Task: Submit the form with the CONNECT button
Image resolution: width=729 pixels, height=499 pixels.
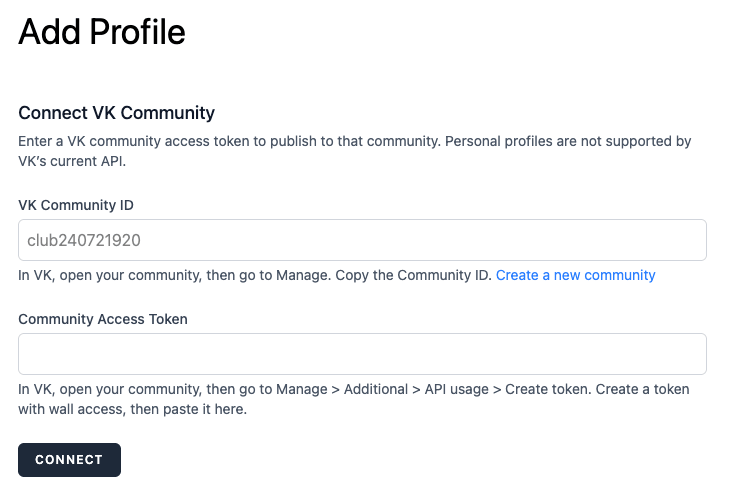Action: (x=69, y=459)
